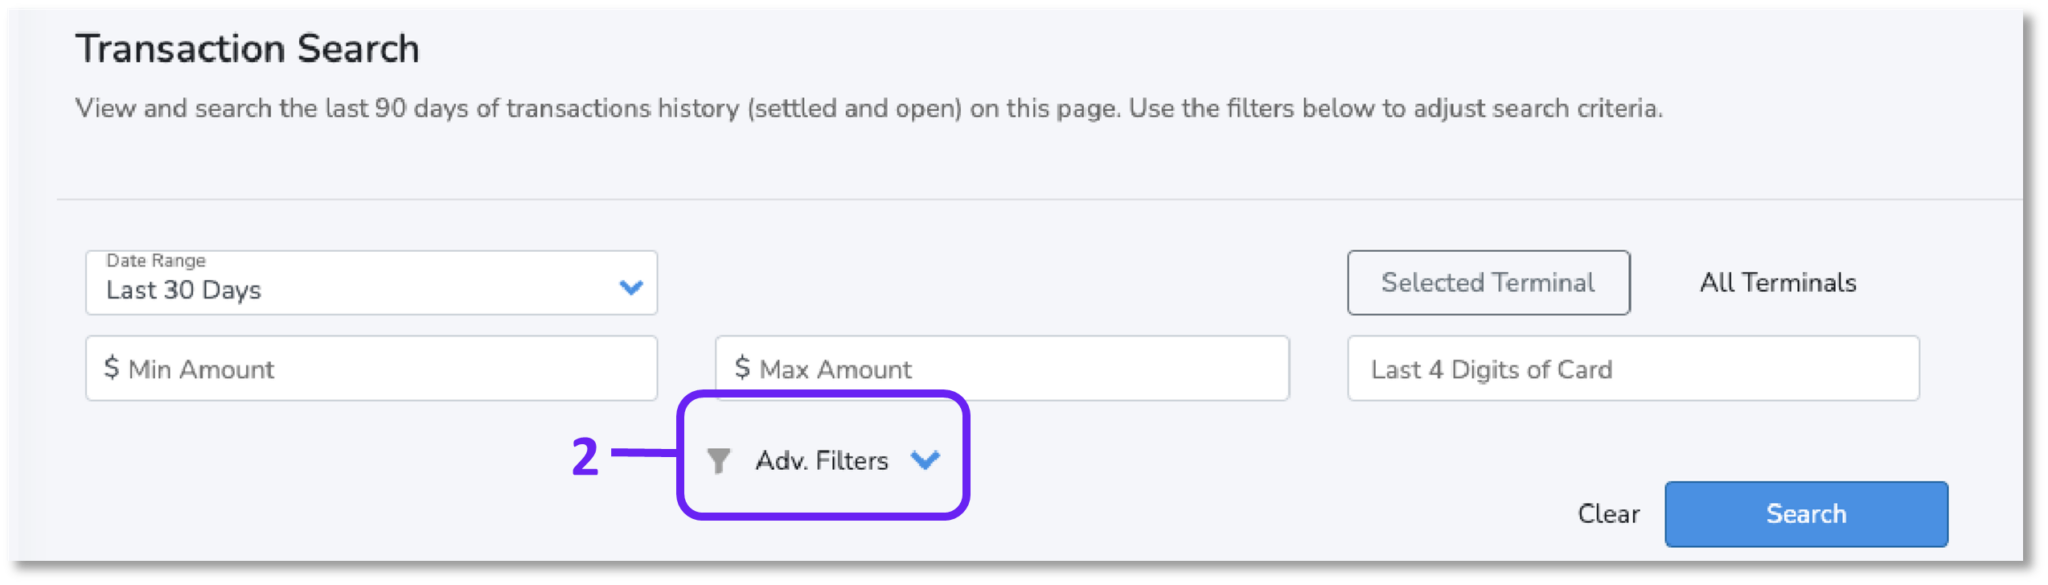The width and height of the screenshot is (2048, 585).
Task: Click the purple number 2 annotation
Action: point(585,457)
